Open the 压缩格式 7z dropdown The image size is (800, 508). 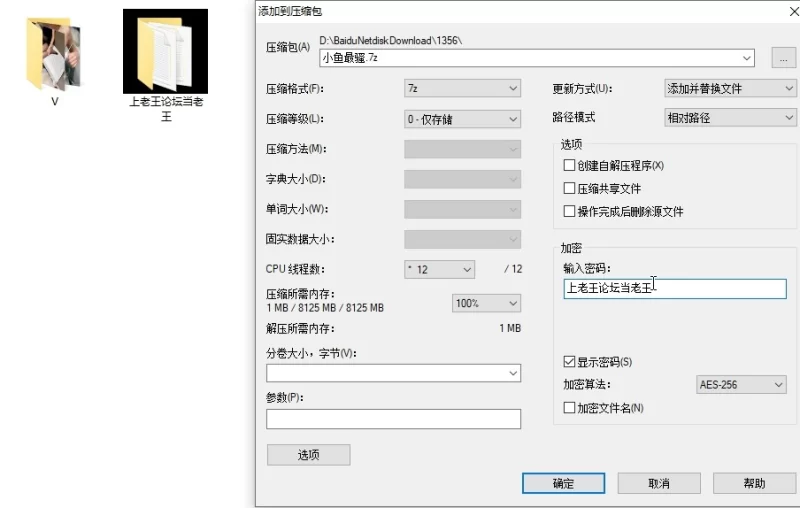(x=462, y=89)
